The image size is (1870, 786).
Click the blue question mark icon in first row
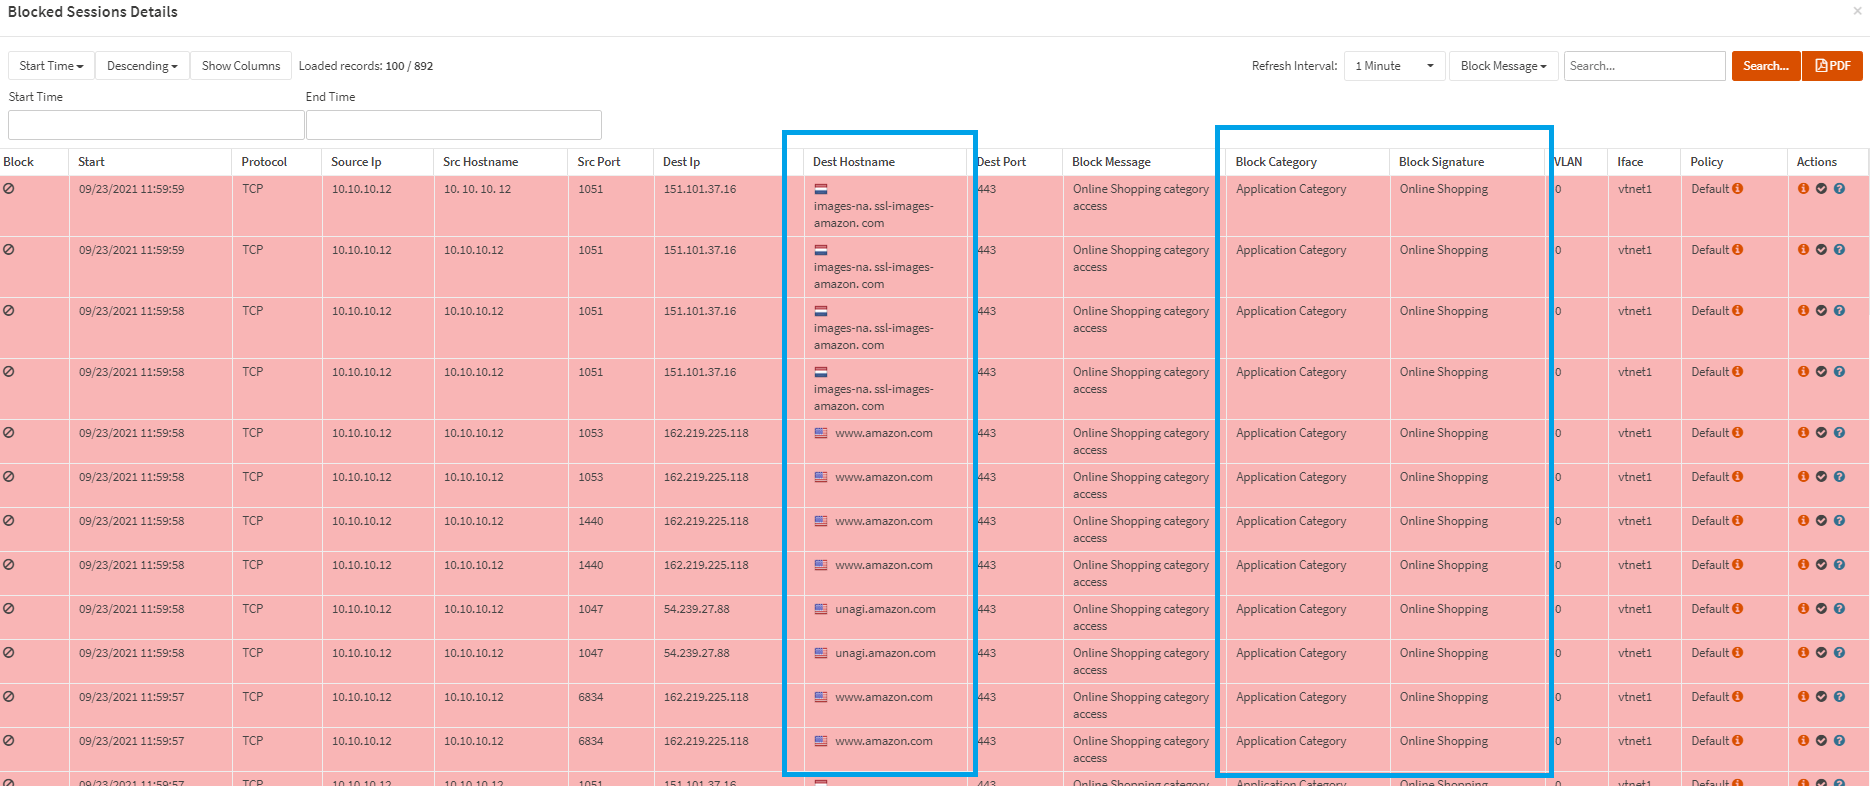[1839, 188]
